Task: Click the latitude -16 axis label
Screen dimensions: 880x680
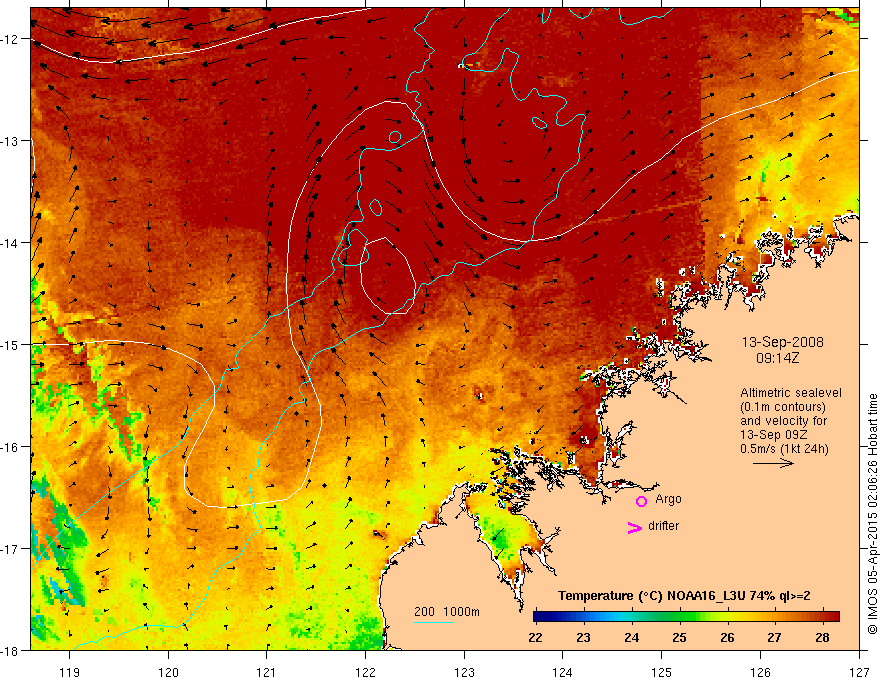Action: 10,447
